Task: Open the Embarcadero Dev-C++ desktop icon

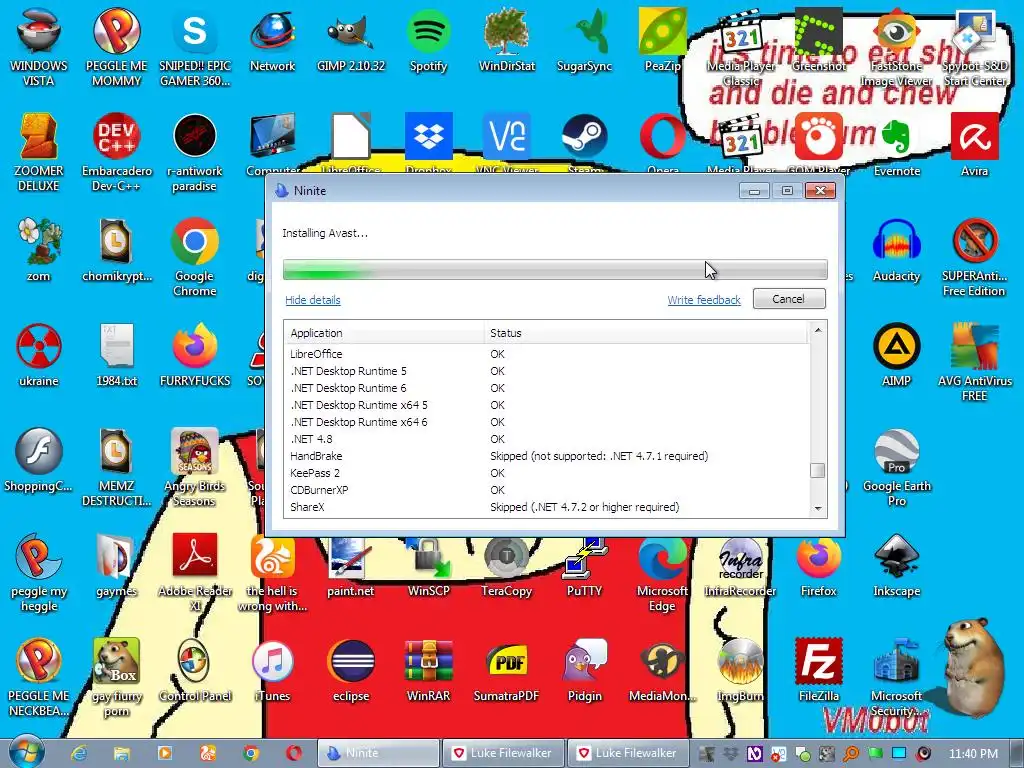Action: coord(117,152)
